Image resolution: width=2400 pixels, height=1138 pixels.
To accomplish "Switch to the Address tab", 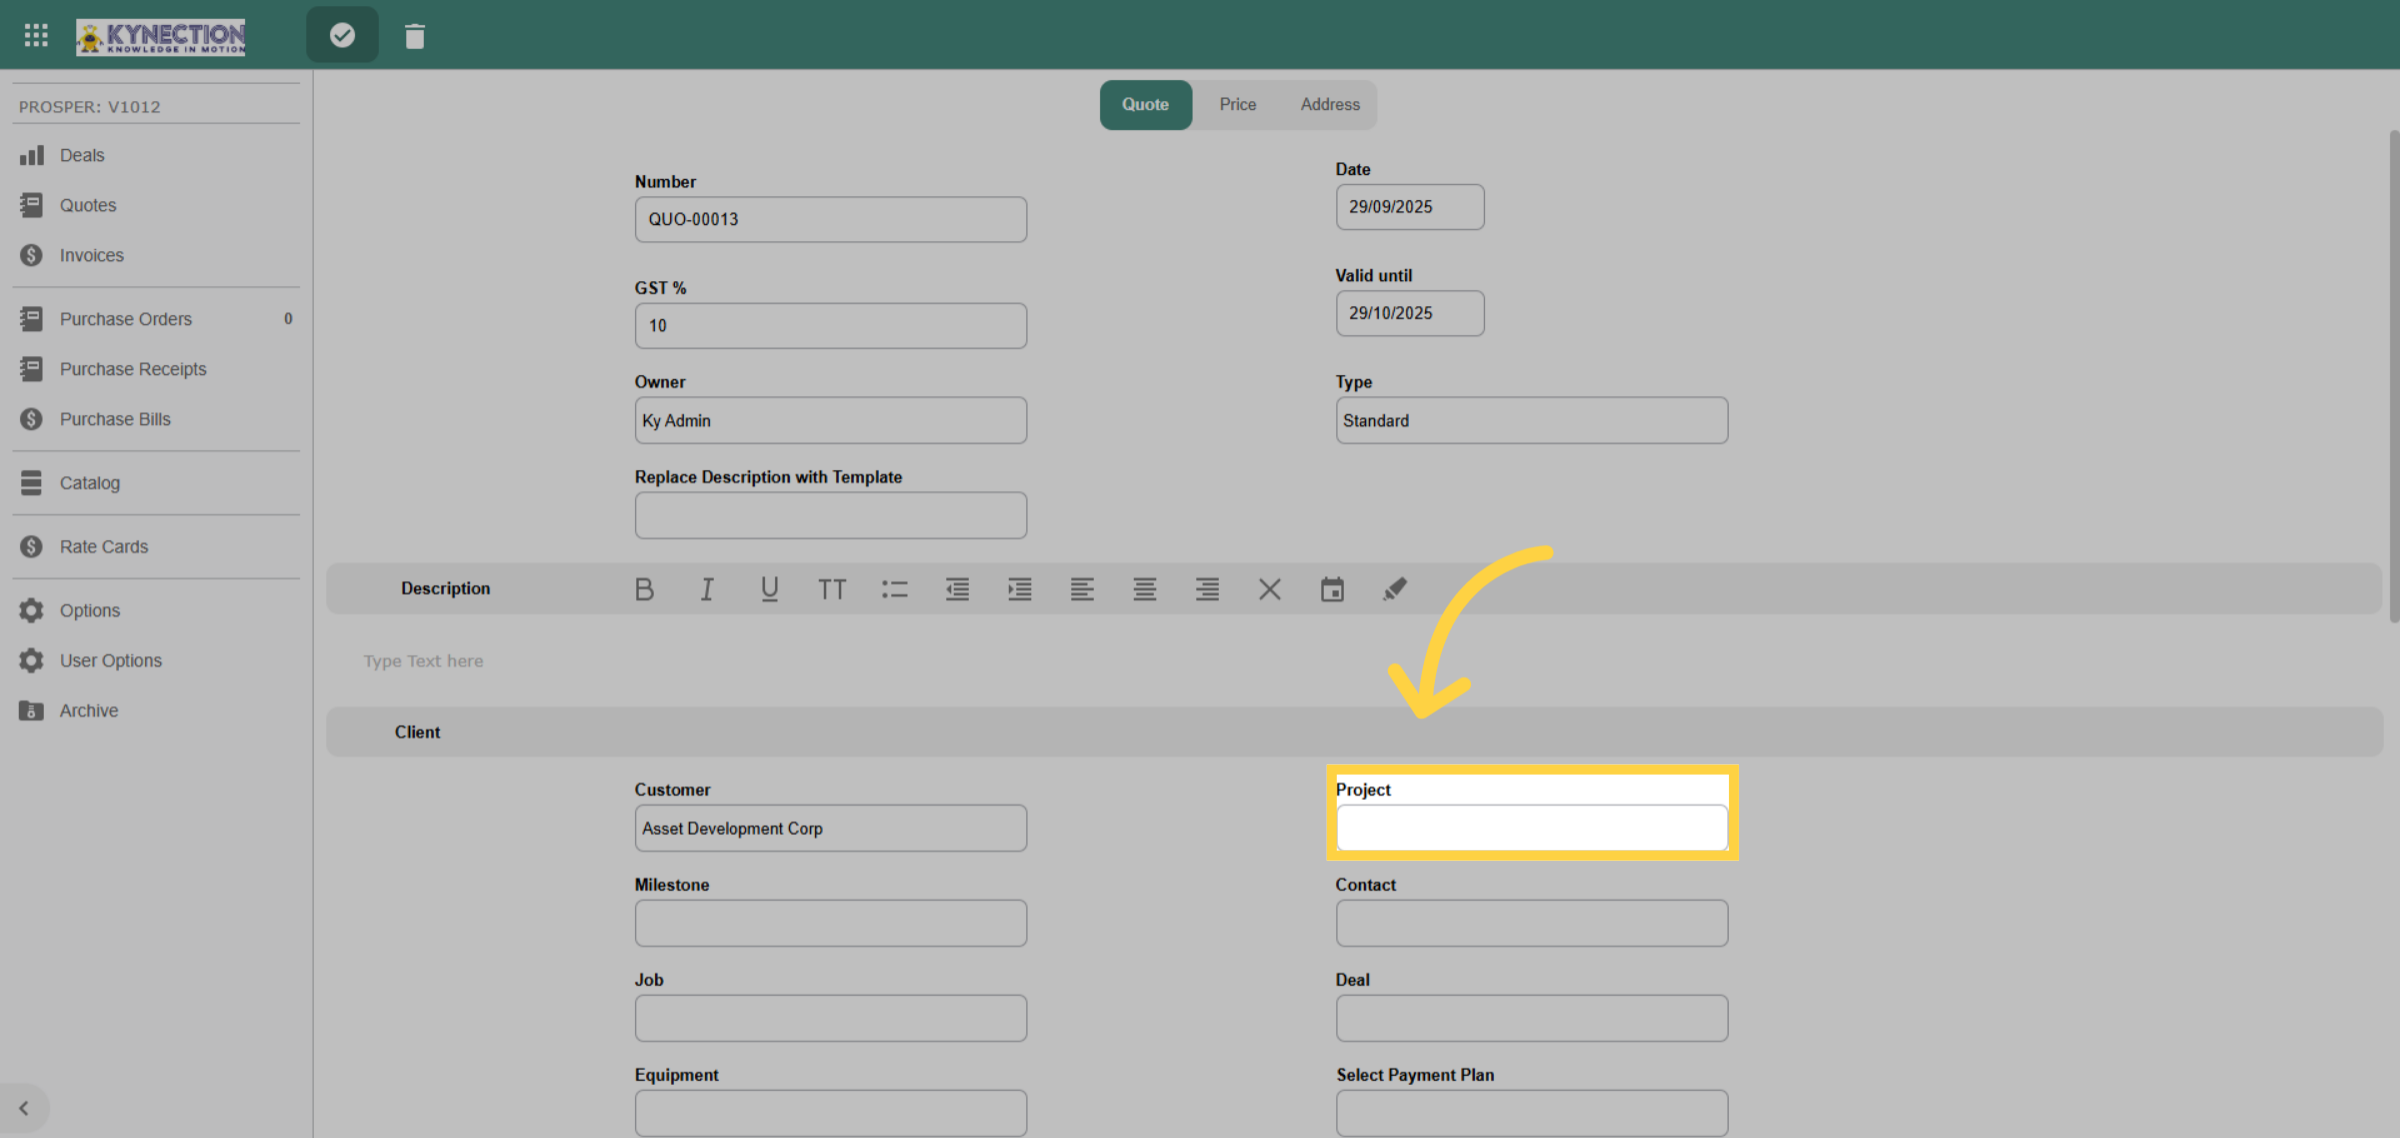I will coord(1329,104).
